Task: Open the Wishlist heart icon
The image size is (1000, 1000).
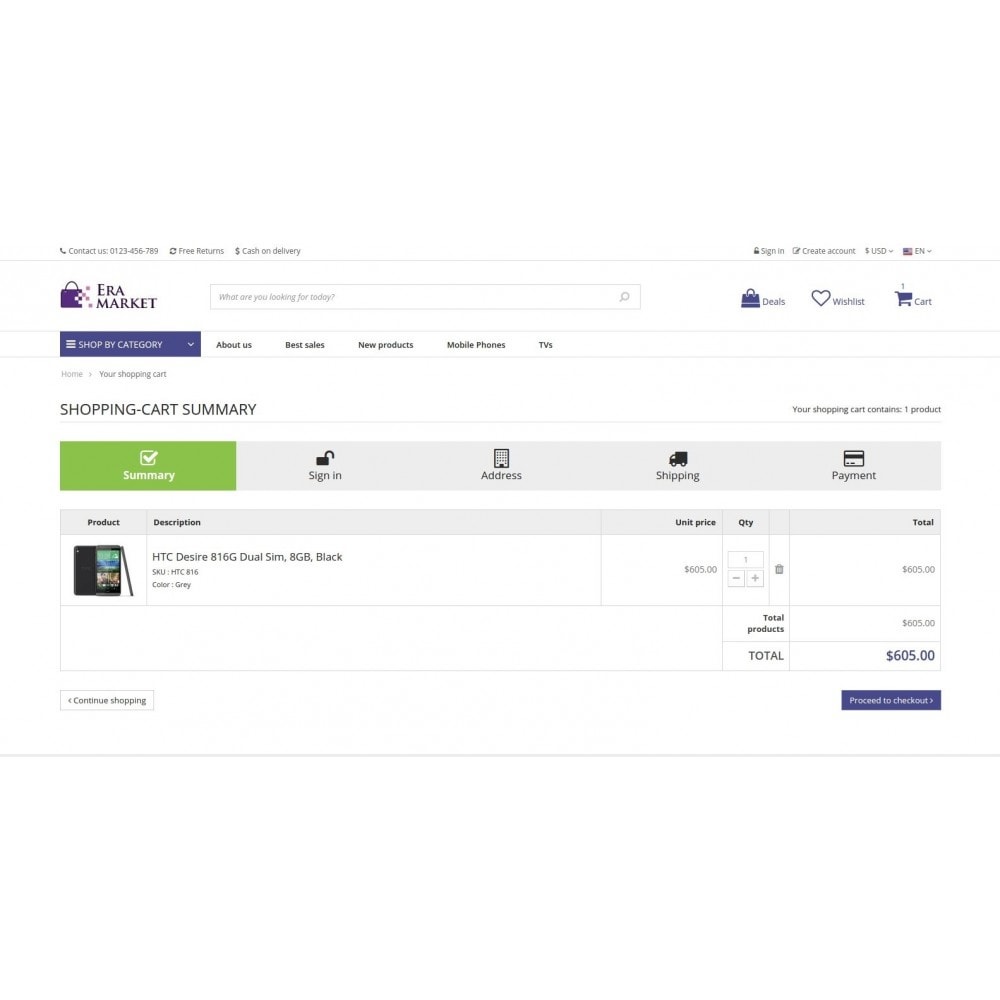Action: (x=821, y=298)
